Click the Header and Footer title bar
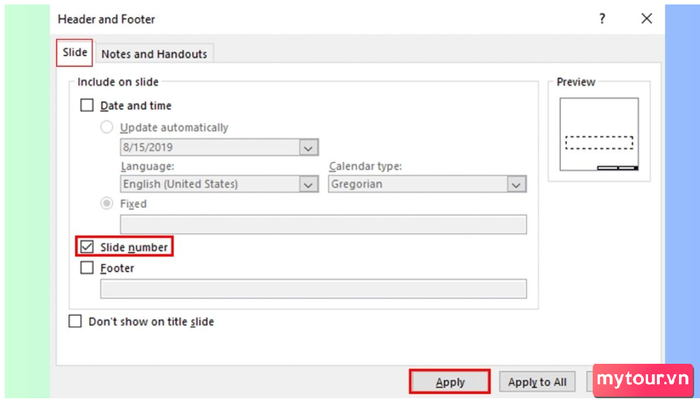The image size is (700, 405). [x=300, y=19]
